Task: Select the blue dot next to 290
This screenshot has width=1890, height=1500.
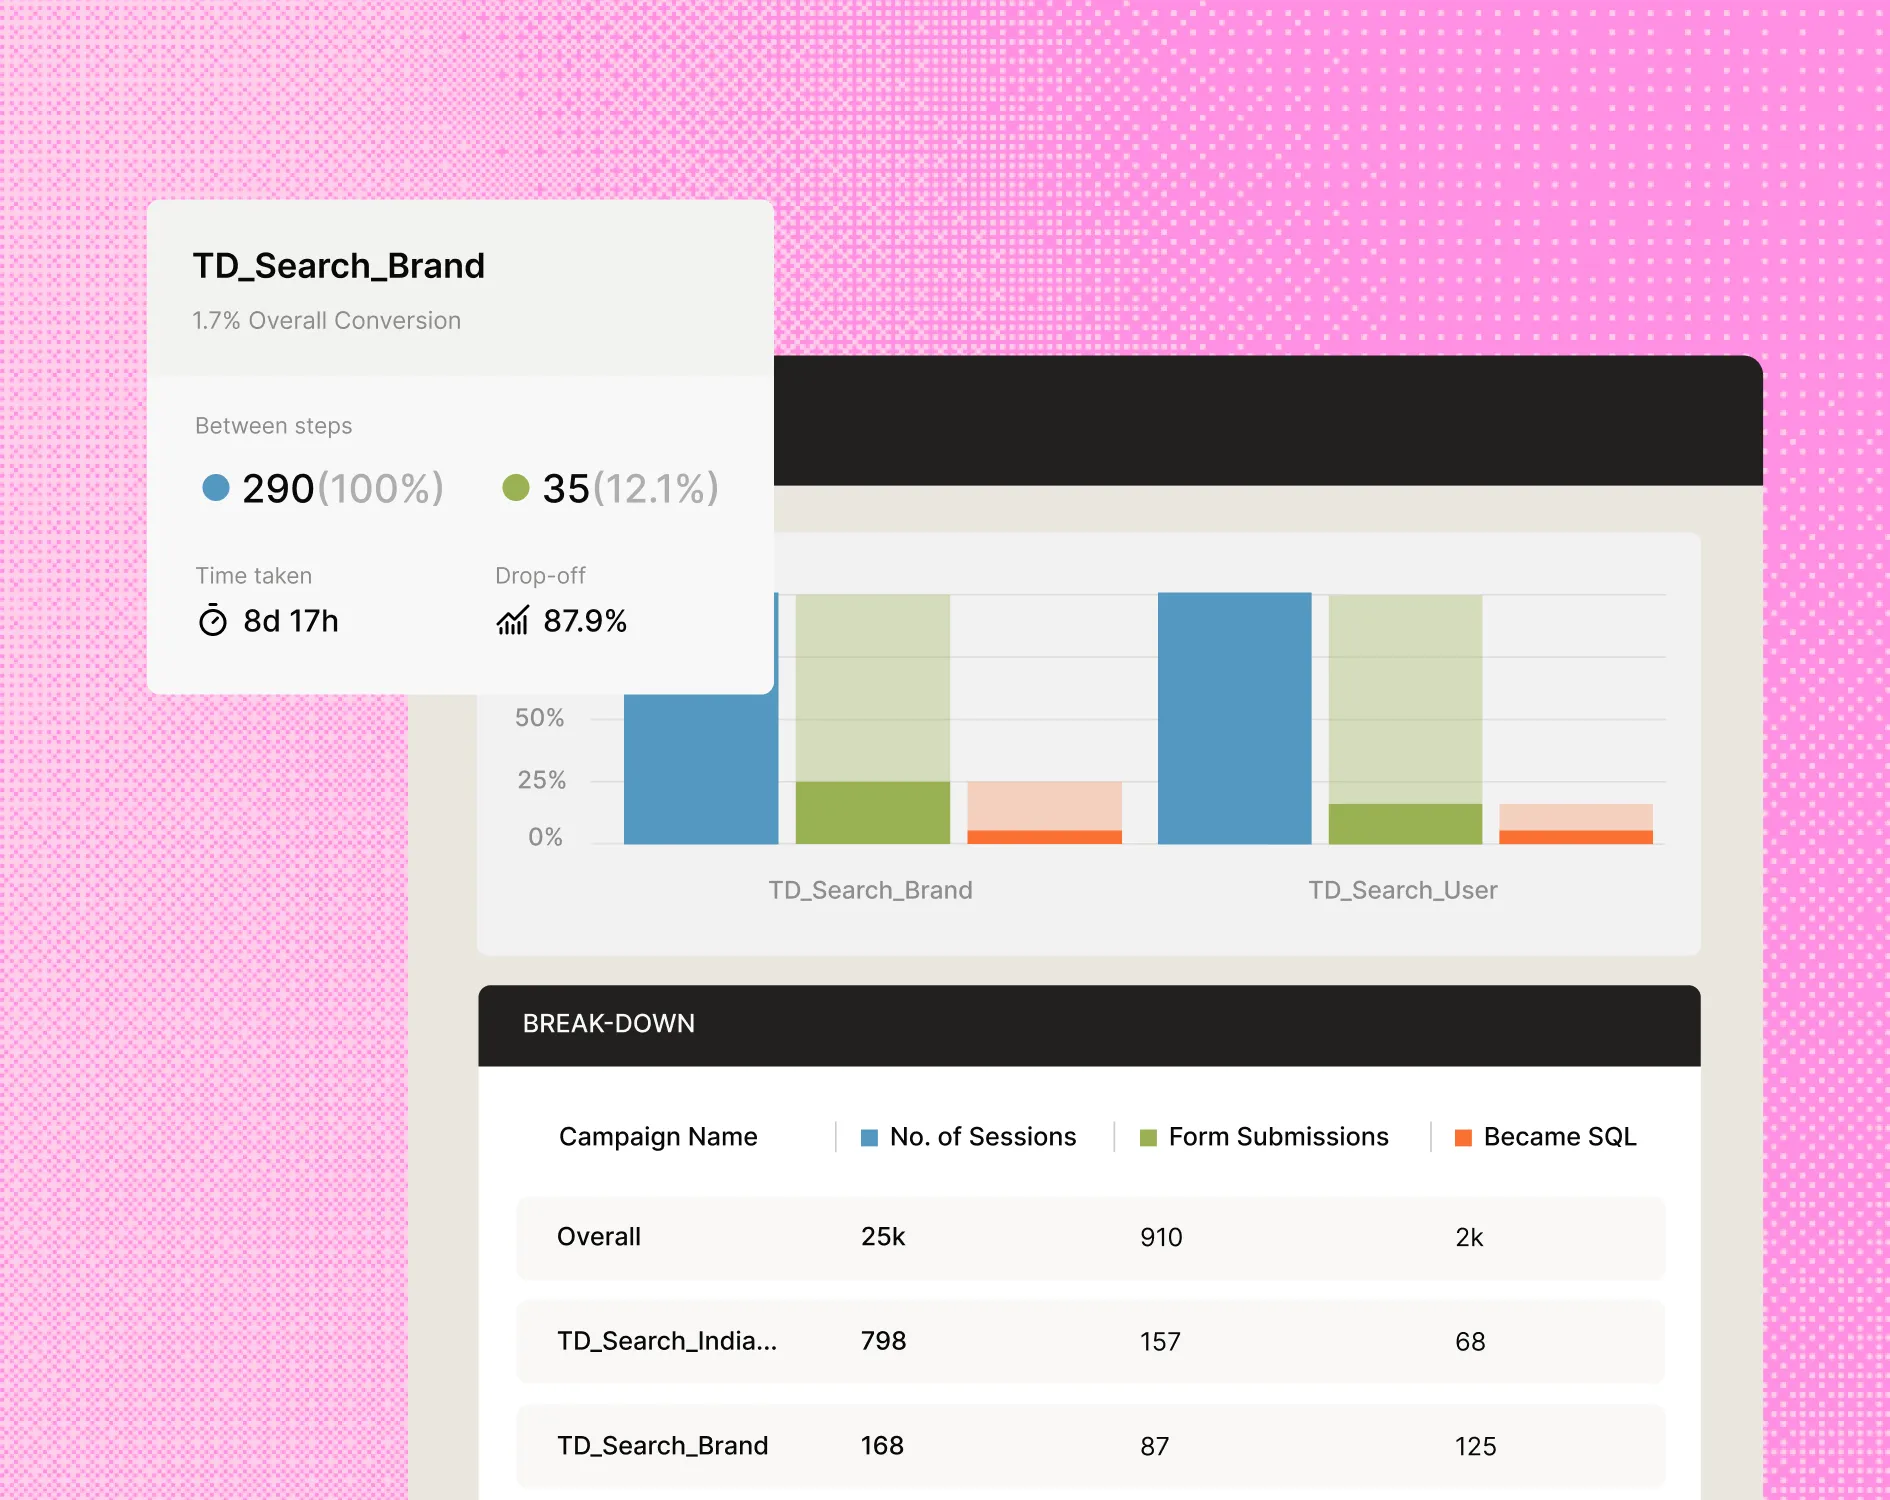Action: 215,489
